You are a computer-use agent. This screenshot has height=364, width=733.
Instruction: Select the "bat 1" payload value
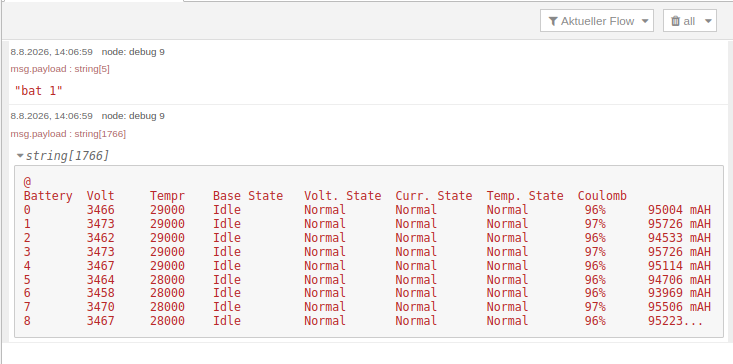point(38,91)
